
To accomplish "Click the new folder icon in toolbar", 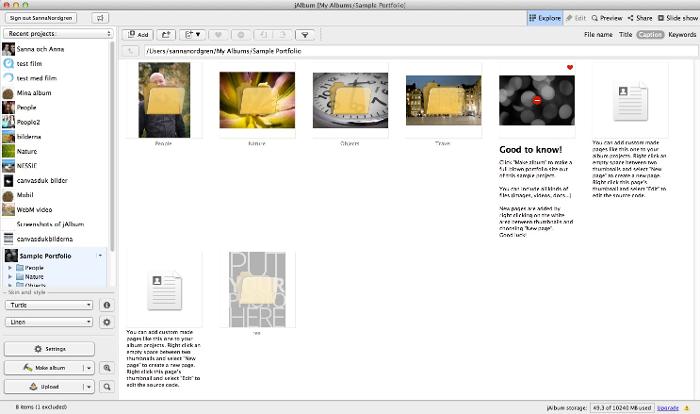I will pos(166,34).
